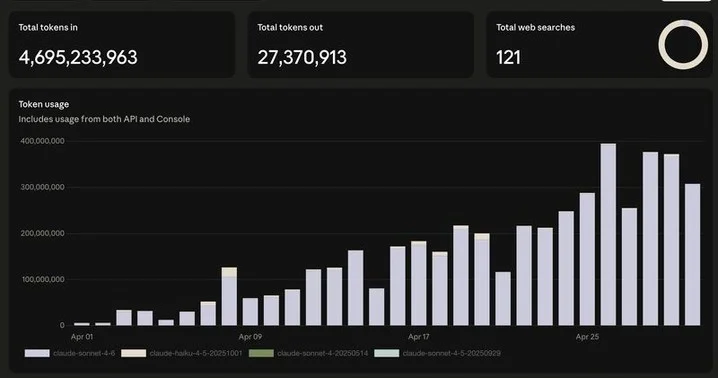Click the Apr 17 x-axis label
The height and width of the screenshot is (378, 718).
pyautogui.click(x=419, y=337)
